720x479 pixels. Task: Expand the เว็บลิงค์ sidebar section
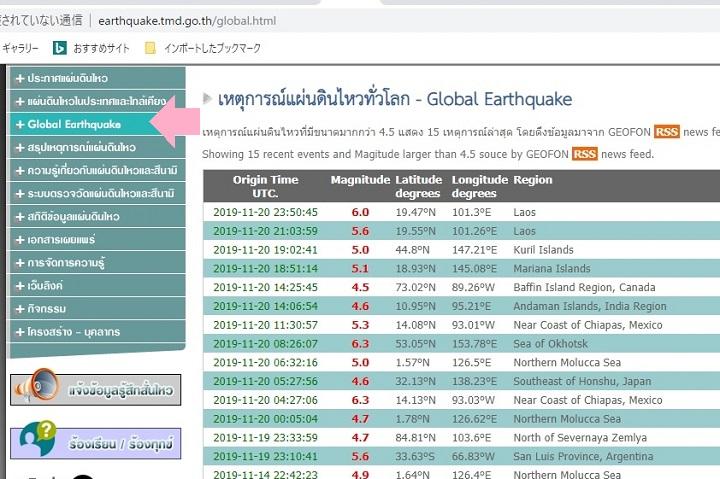[20, 286]
